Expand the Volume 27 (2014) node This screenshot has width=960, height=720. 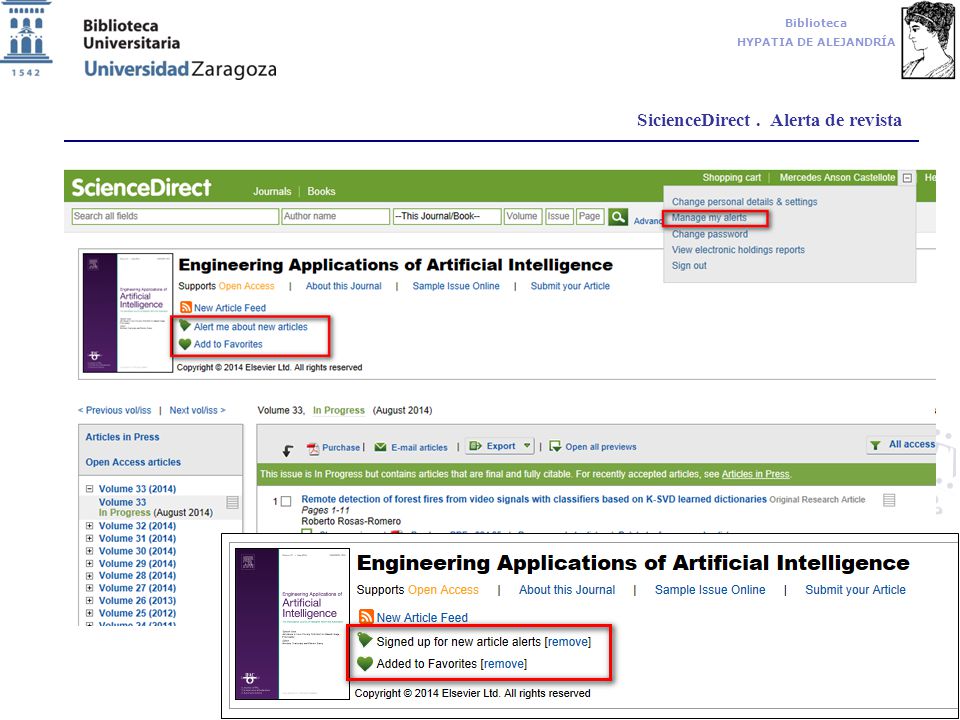coord(89,588)
